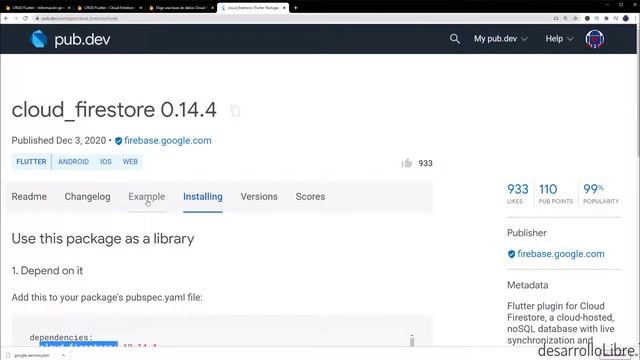Click the 'Metadata' heading

(x=527, y=285)
